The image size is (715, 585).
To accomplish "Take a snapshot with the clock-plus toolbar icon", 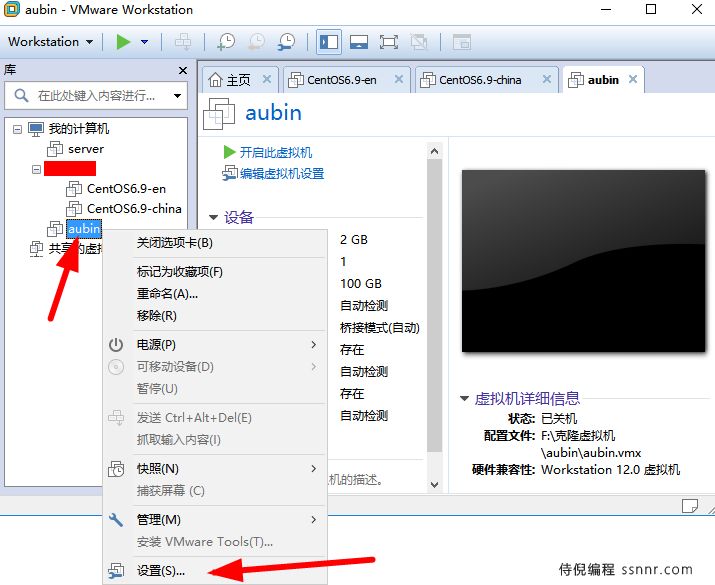I will (226, 42).
